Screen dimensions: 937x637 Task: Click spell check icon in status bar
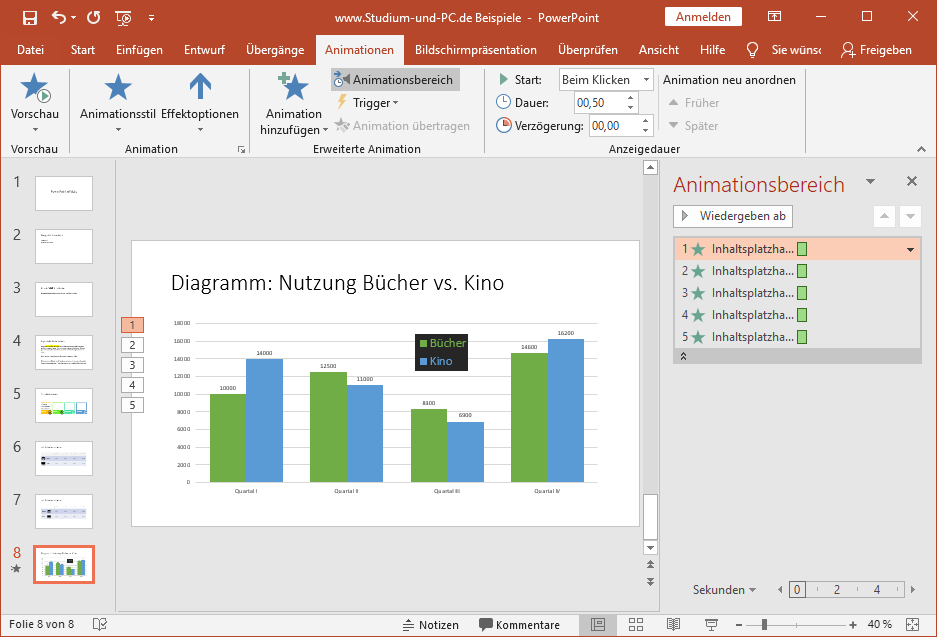100,624
